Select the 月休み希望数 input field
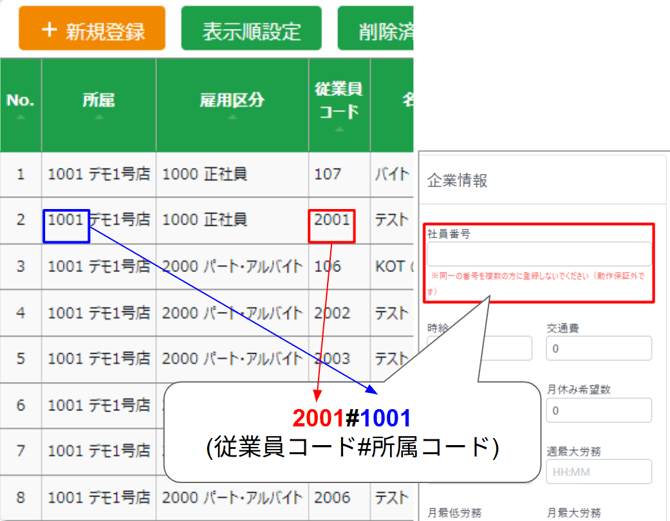This screenshot has height=521, width=670. tap(598, 411)
